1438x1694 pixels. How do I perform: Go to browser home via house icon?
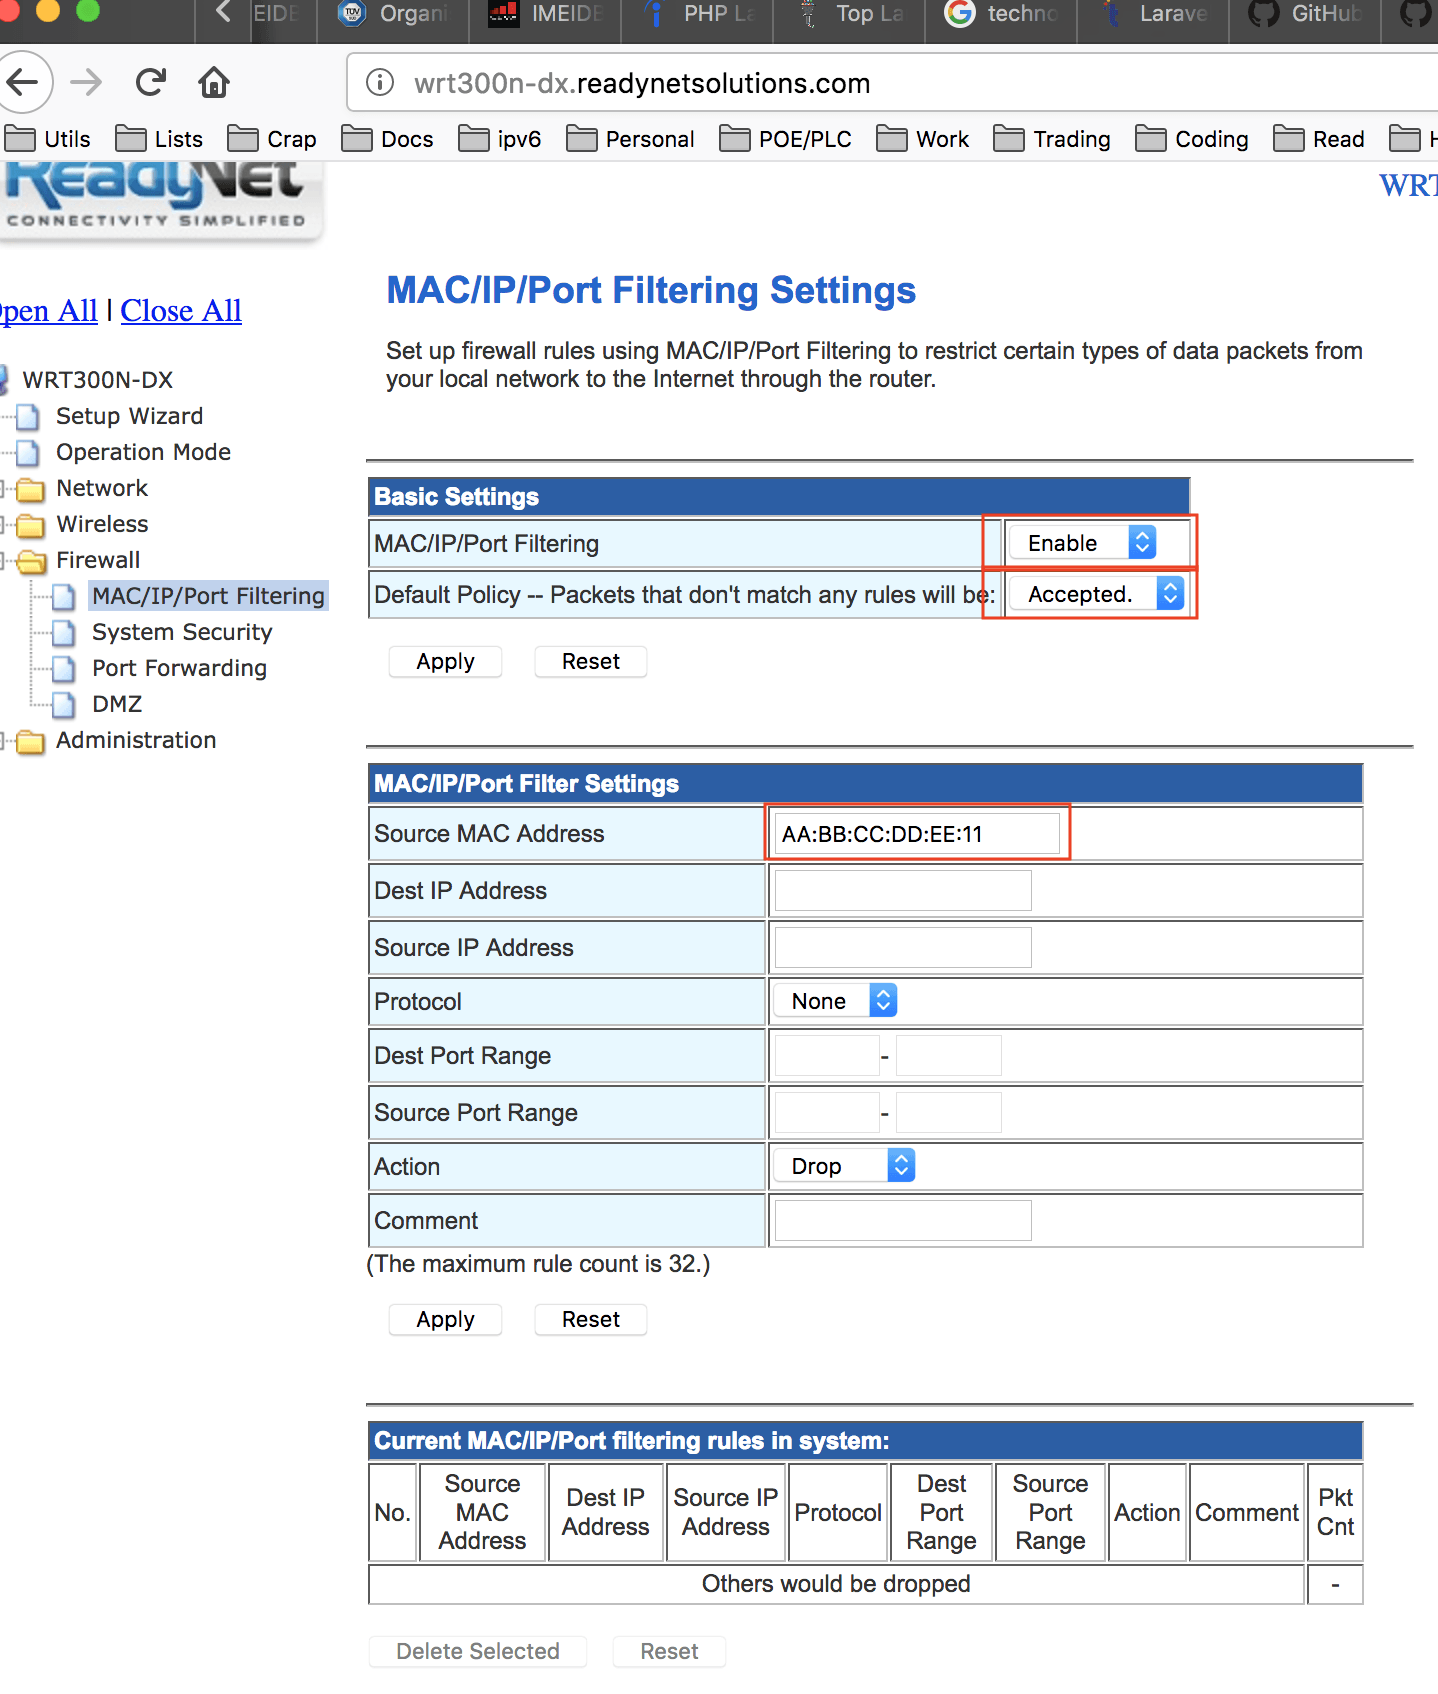click(214, 82)
